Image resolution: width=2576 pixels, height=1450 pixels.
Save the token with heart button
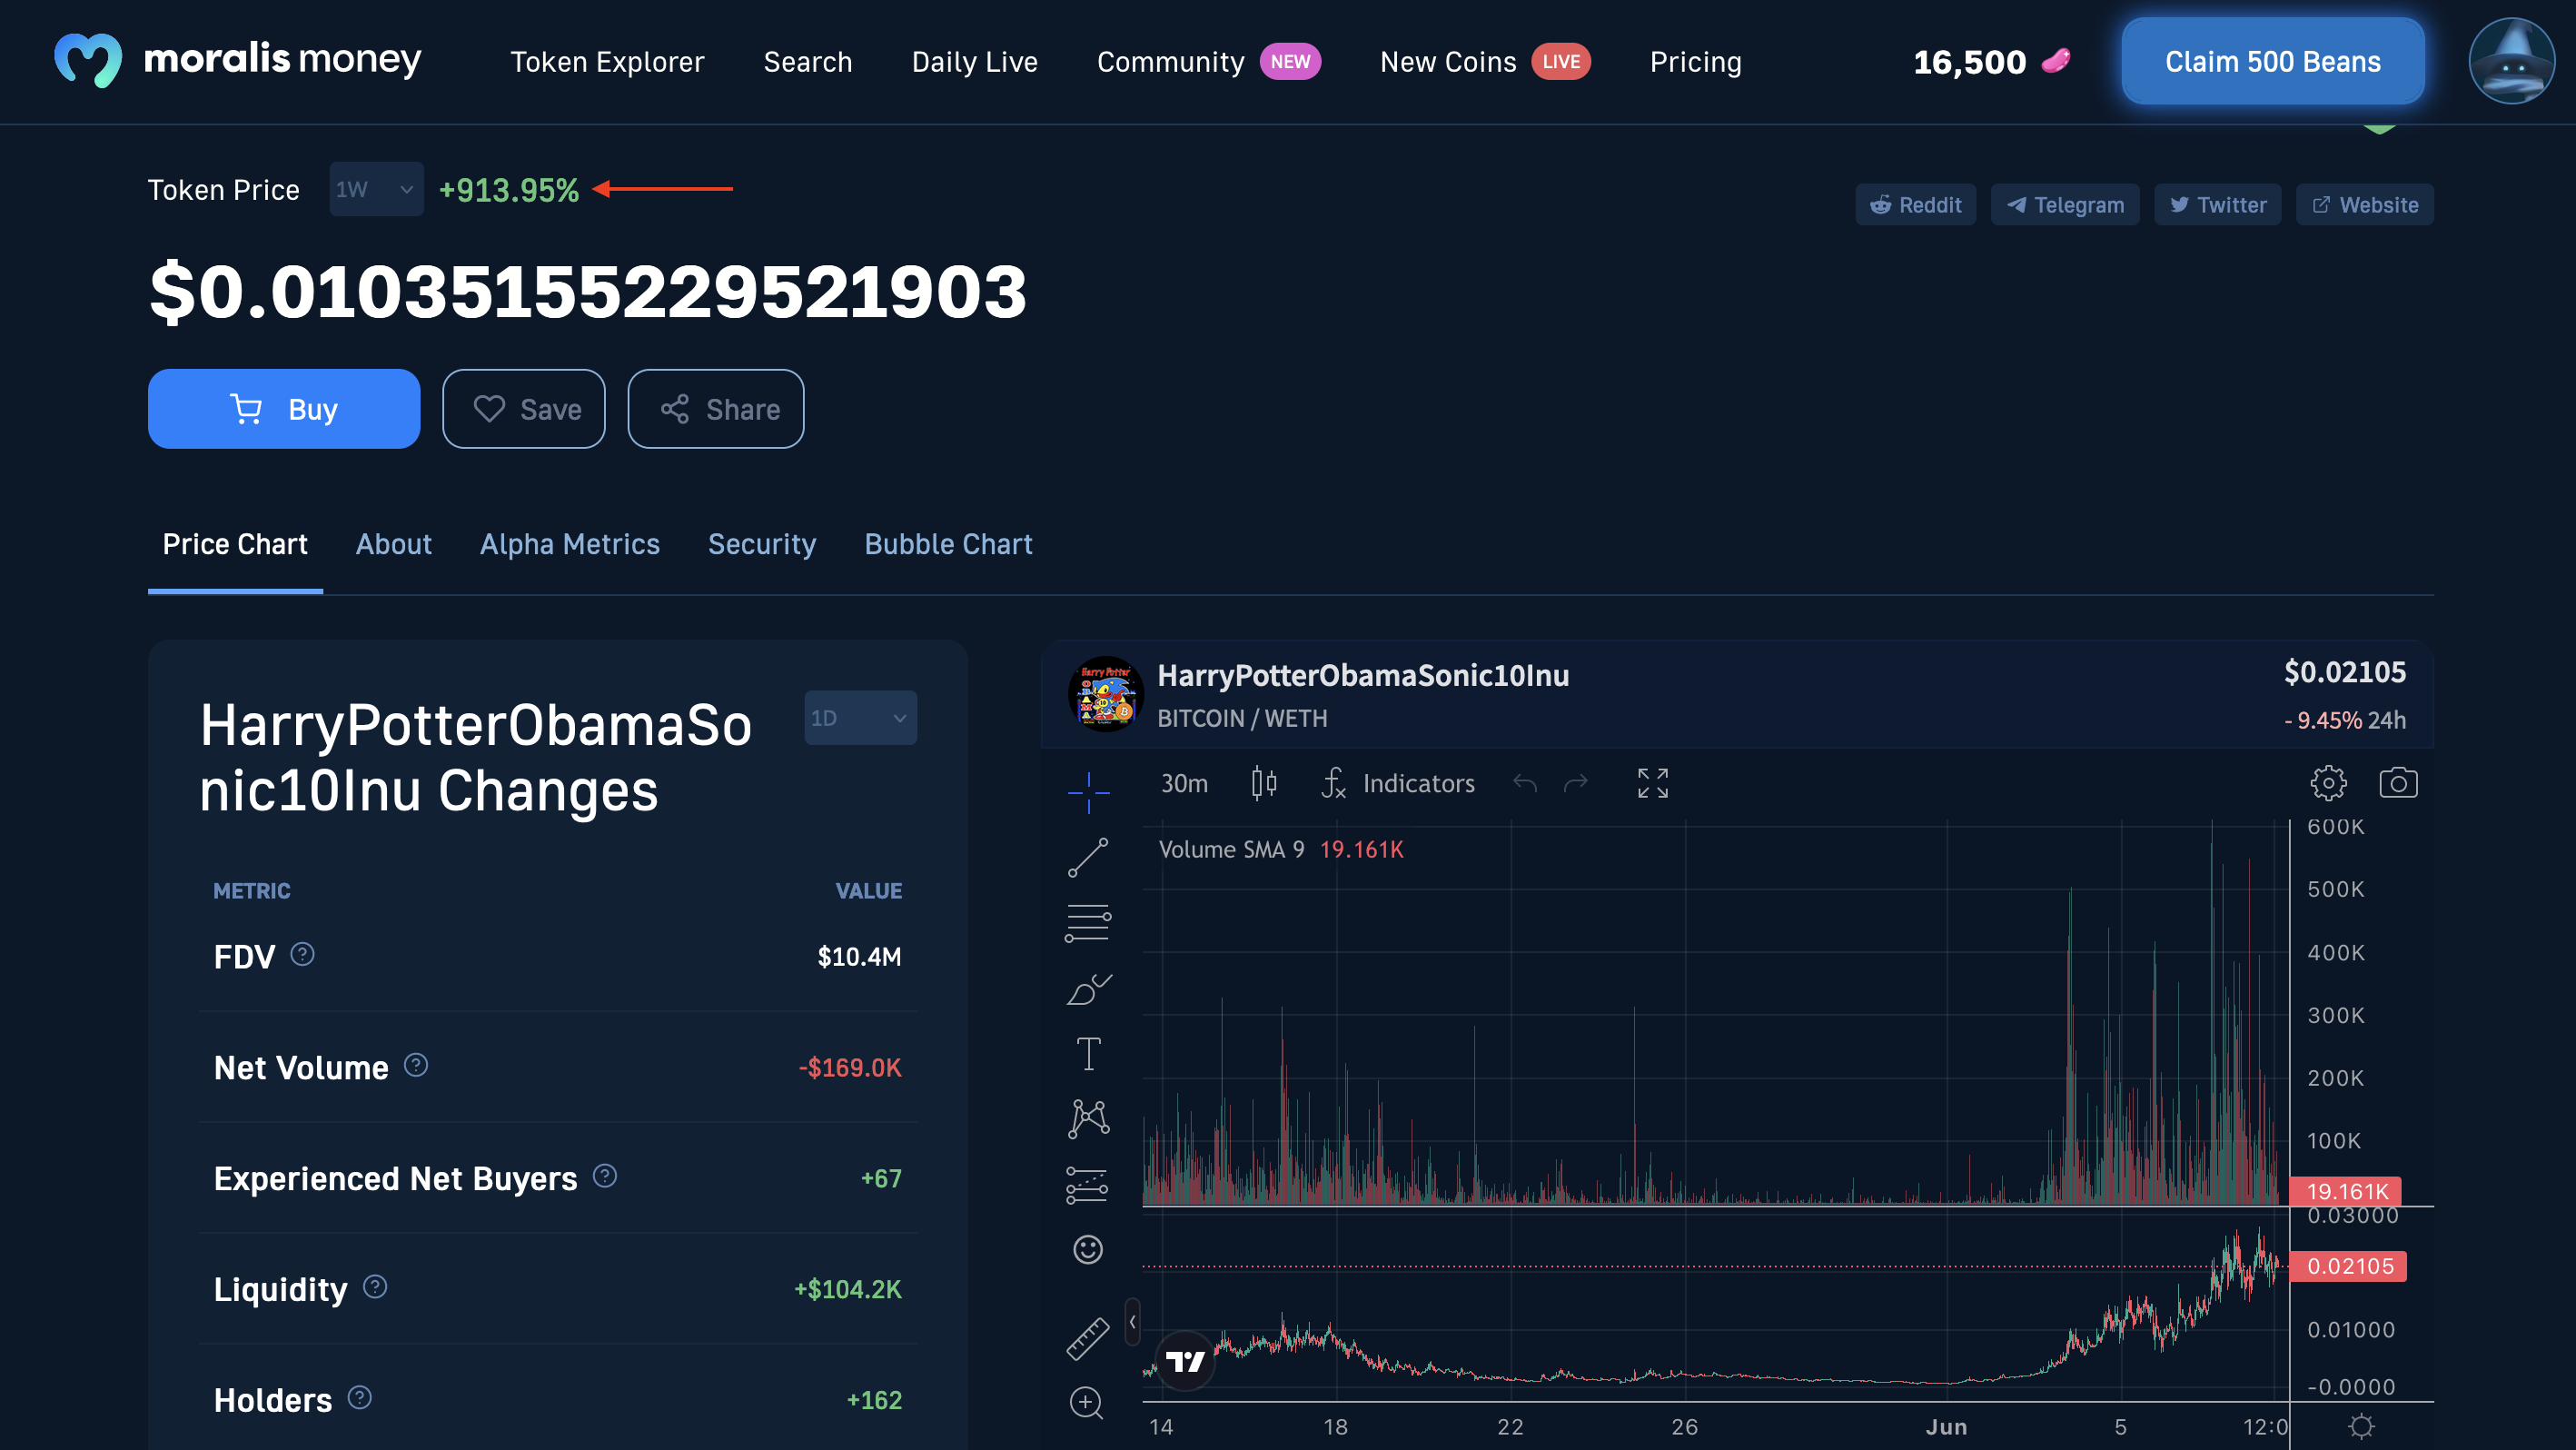point(524,409)
